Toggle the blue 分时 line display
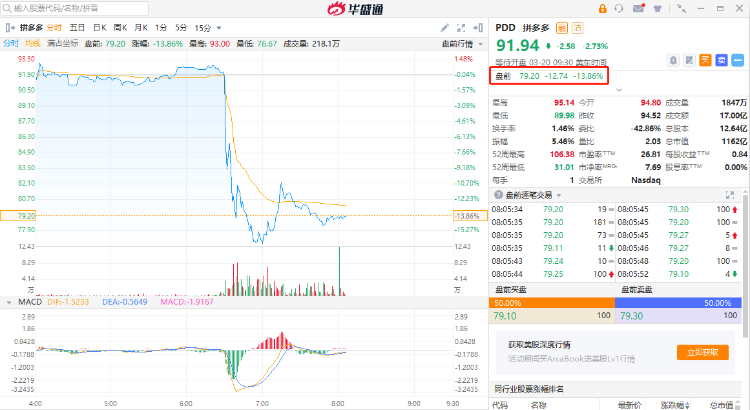Viewport: 750px width, 410px height. tap(11, 44)
